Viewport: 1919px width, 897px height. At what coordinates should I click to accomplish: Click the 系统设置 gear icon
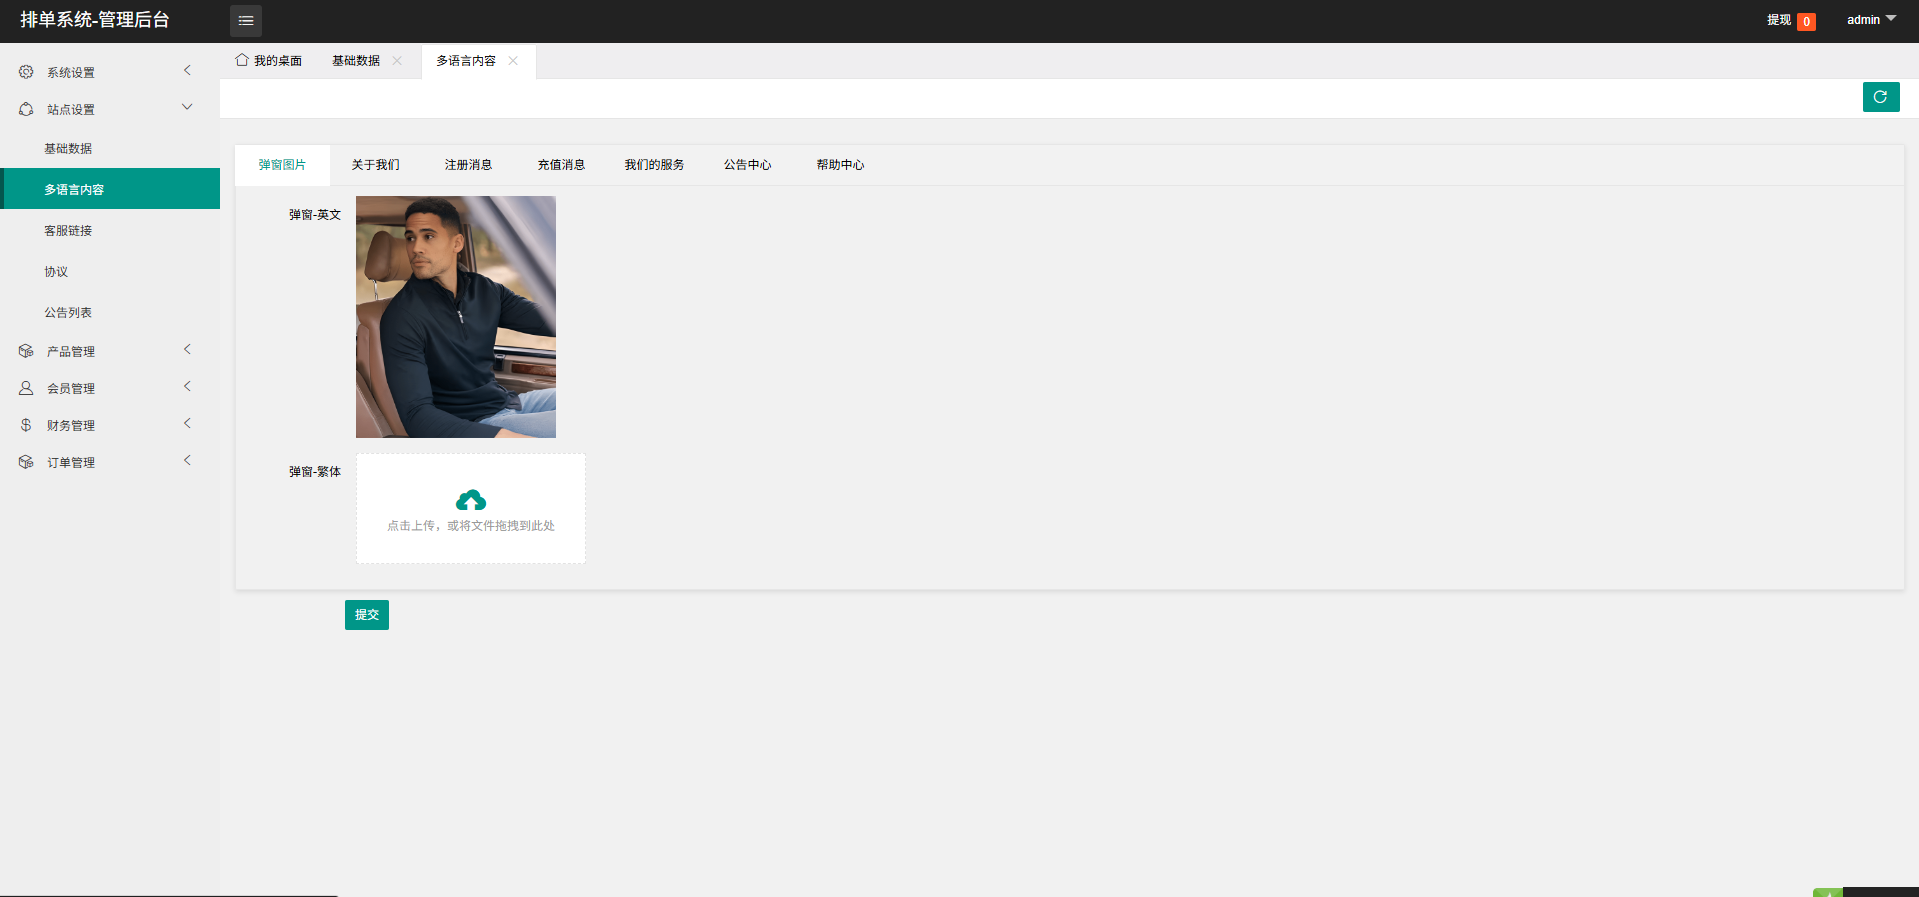(26, 72)
